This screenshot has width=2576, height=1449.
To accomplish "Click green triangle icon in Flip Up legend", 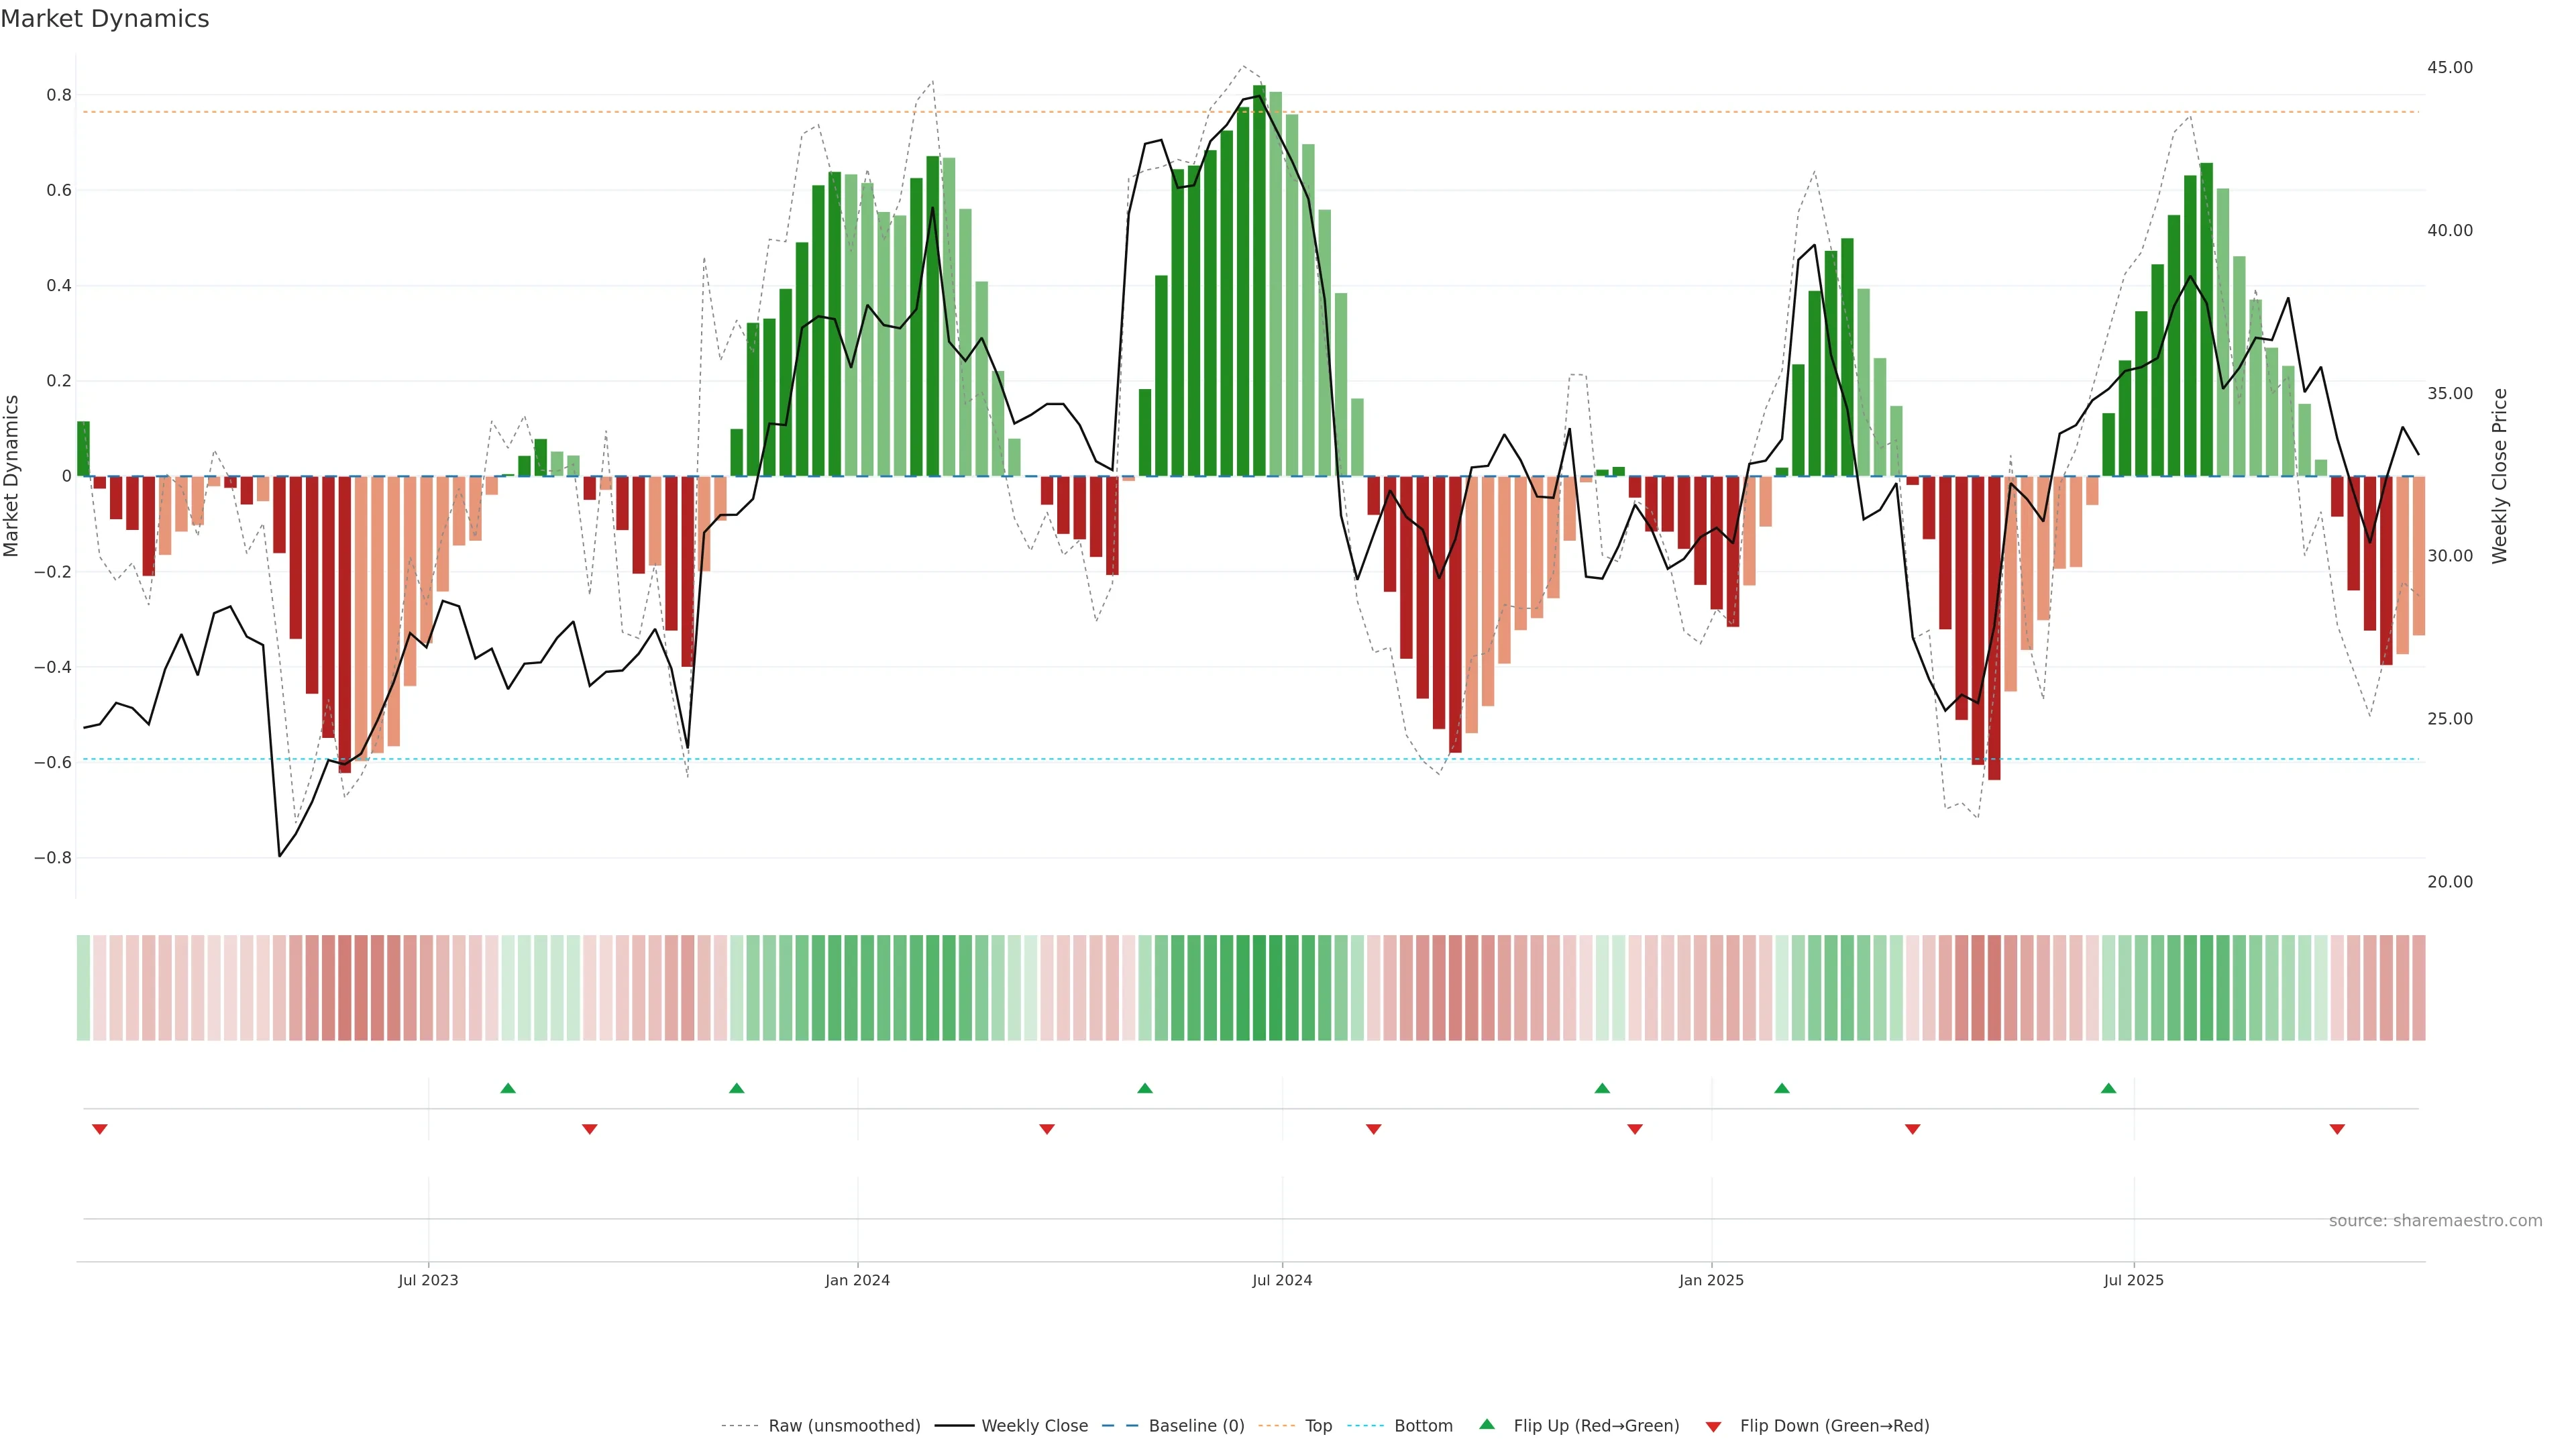I will pos(1487,1424).
